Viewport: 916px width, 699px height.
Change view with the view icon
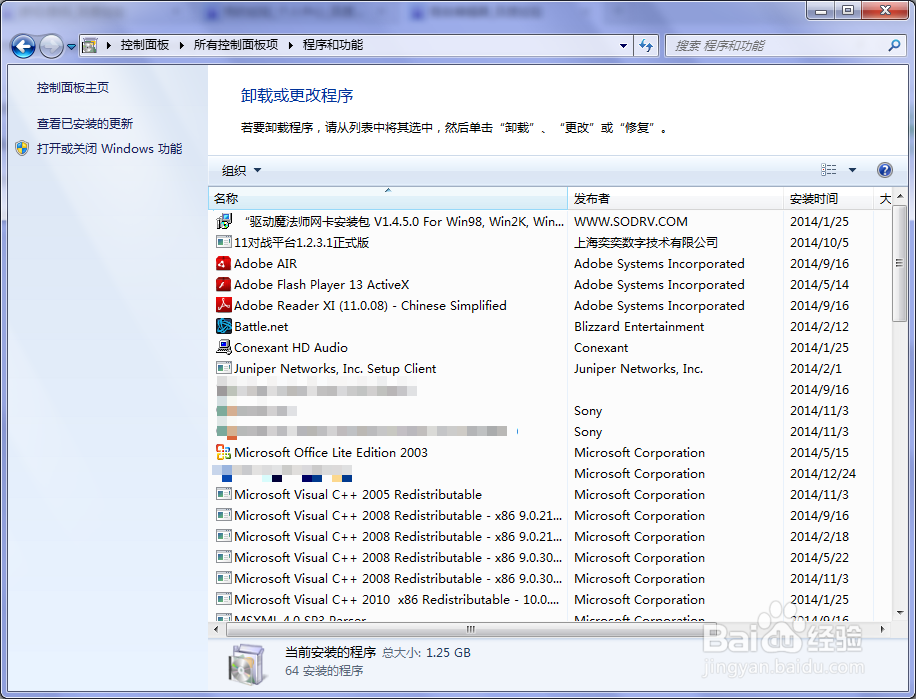tap(828, 170)
